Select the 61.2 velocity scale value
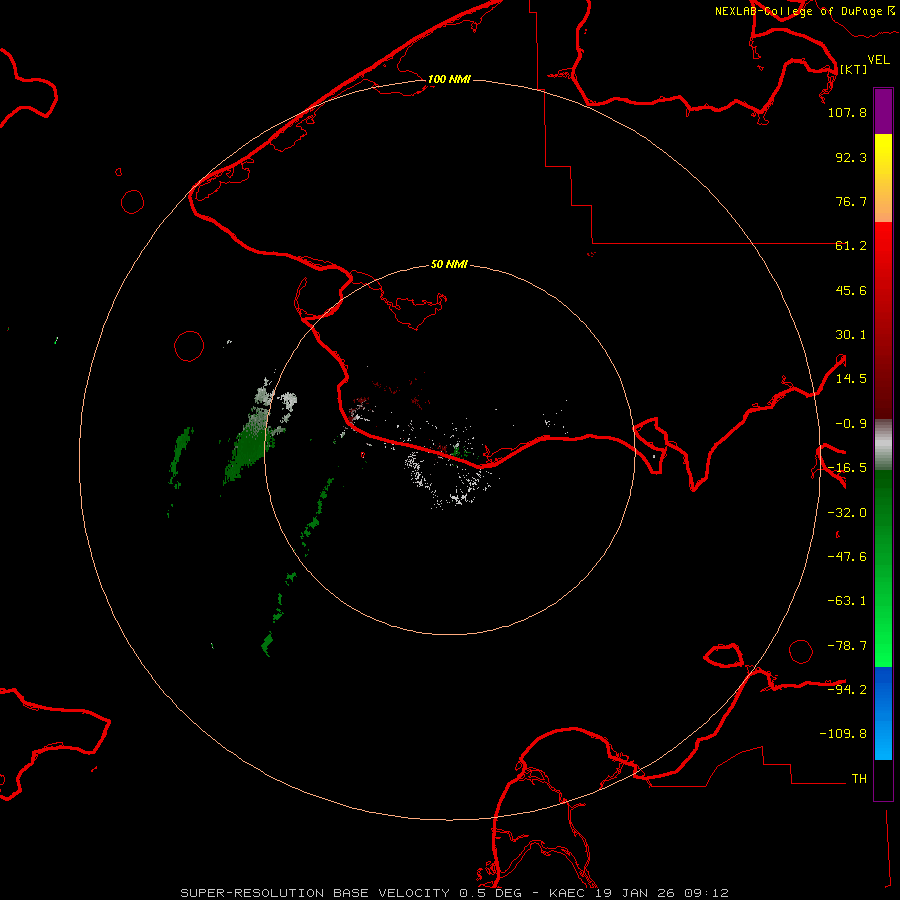 [x=851, y=246]
